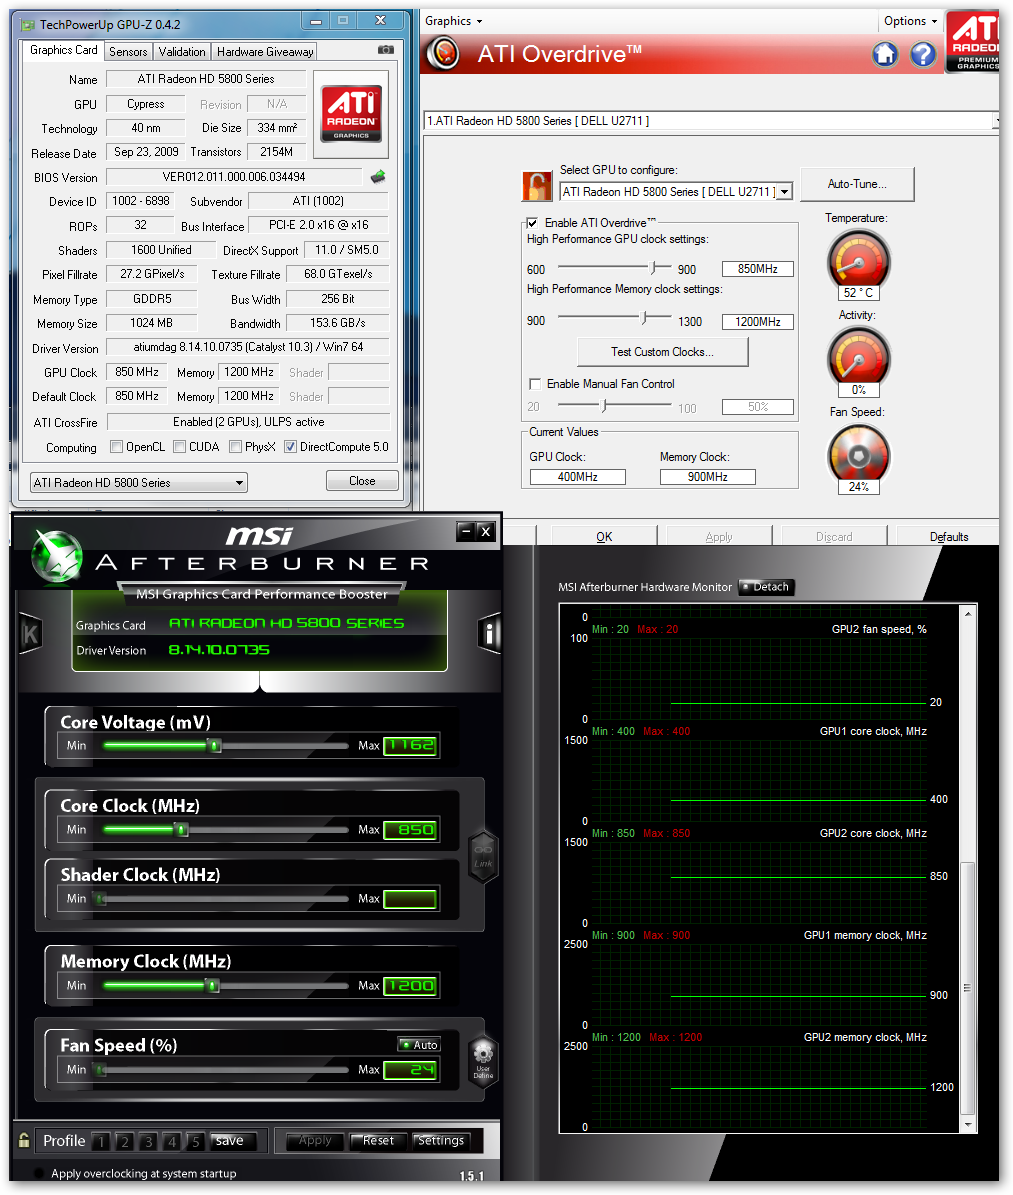This screenshot has width=1013, height=1195.
Task: Open the Options menu dropdown
Action: (x=911, y=21)
